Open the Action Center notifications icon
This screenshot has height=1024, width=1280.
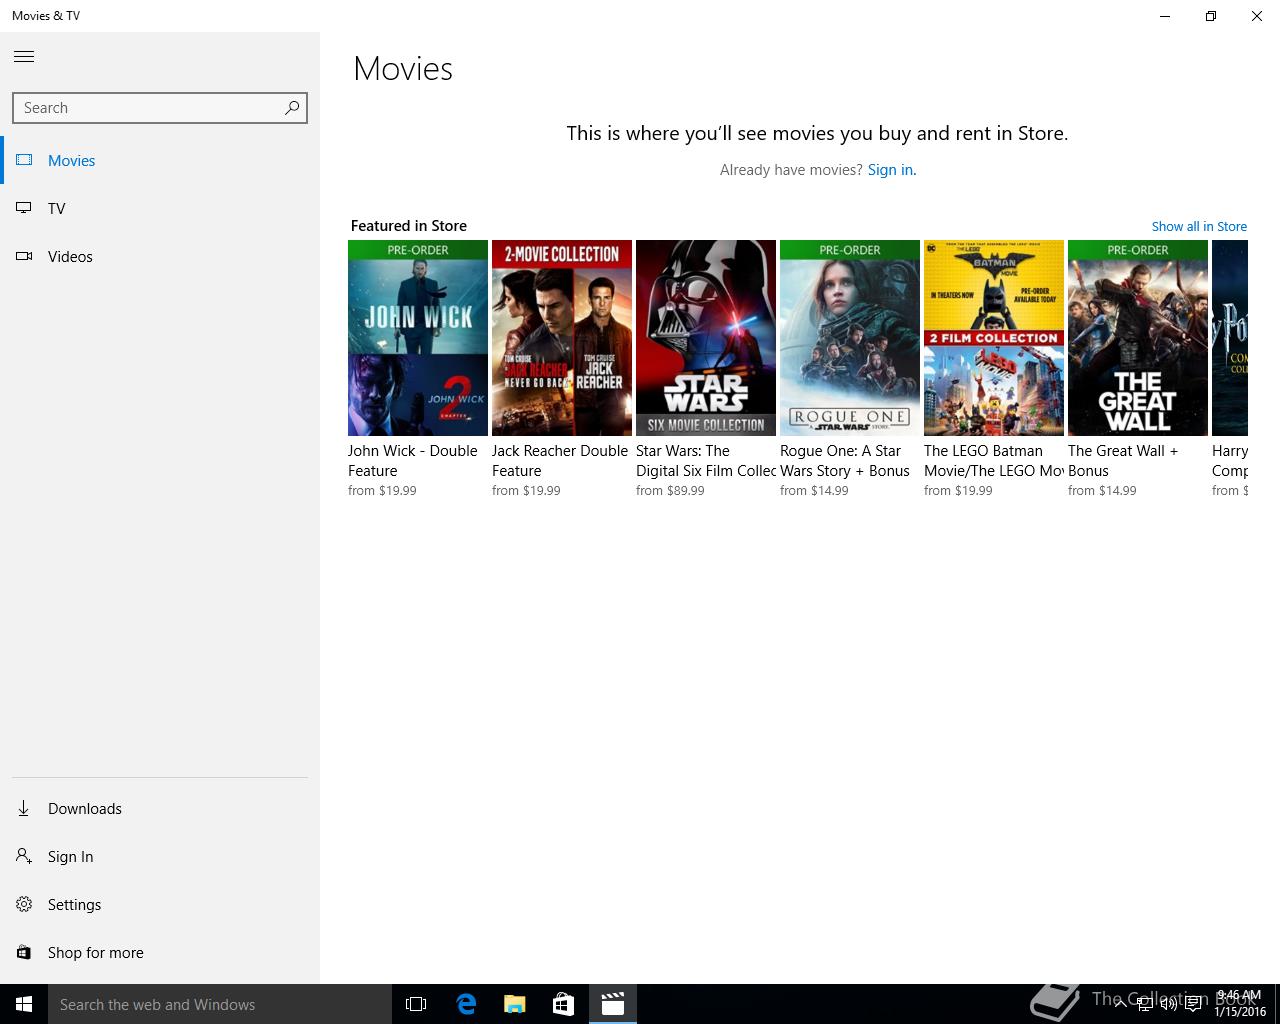[x=1193, y=1004]
